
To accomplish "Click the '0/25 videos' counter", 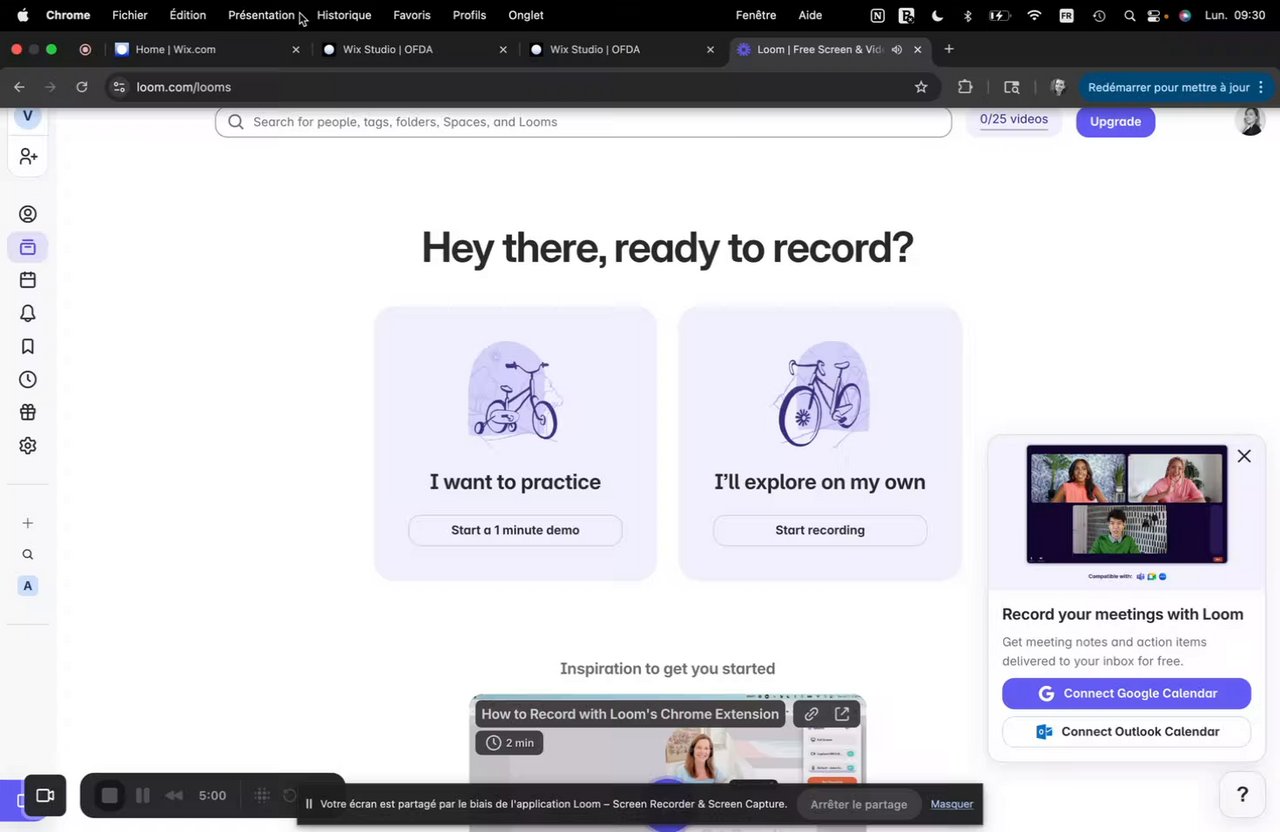I will [1014, 120].
